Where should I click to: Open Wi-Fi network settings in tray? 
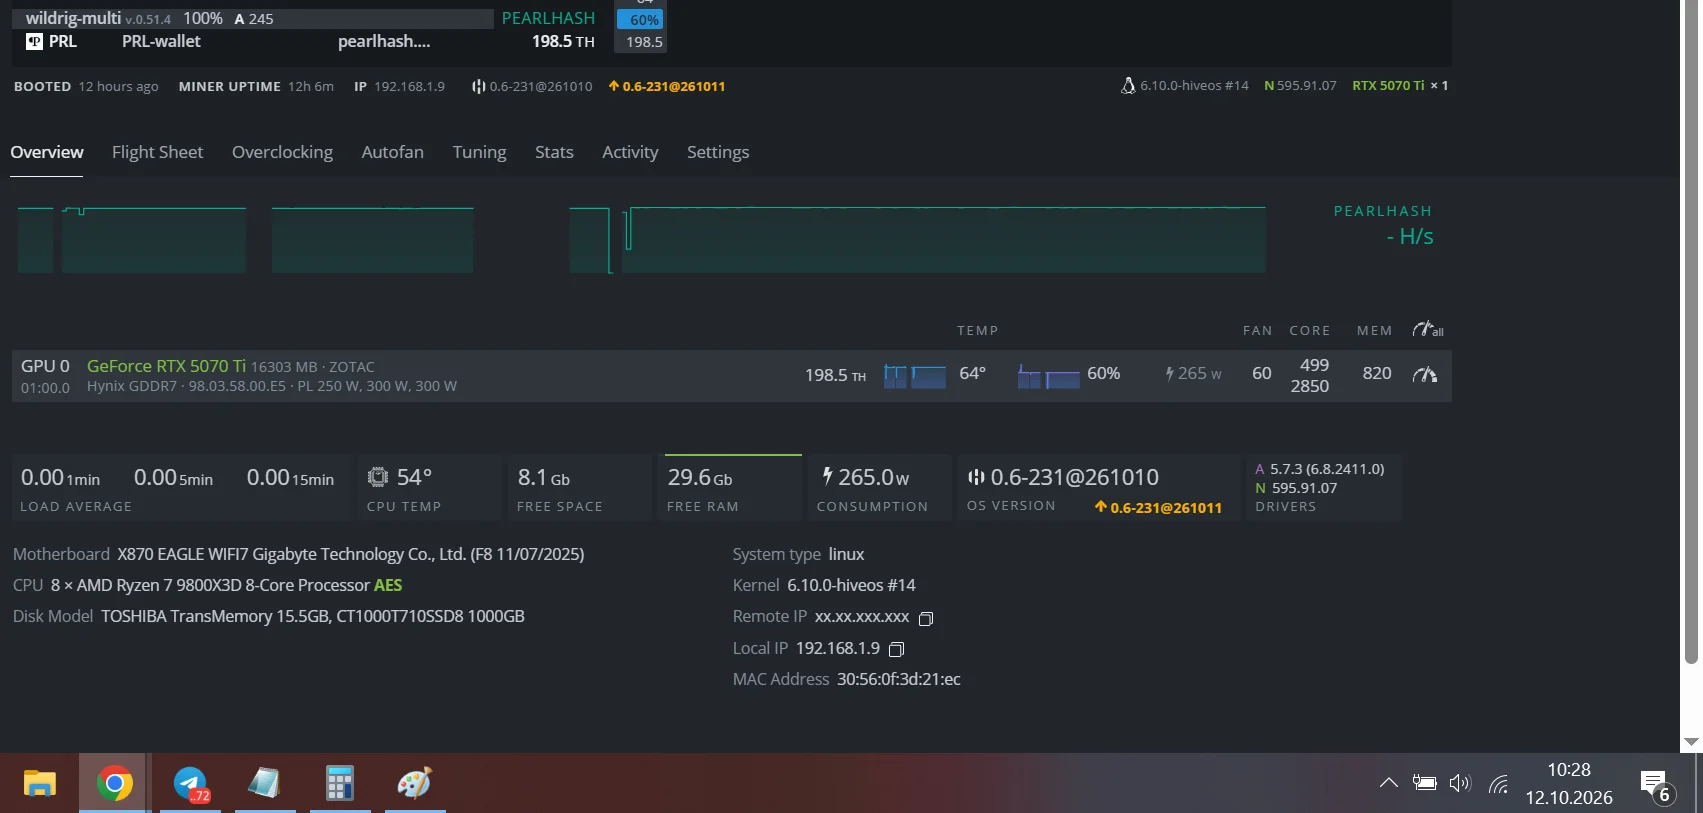point(1498,784)
